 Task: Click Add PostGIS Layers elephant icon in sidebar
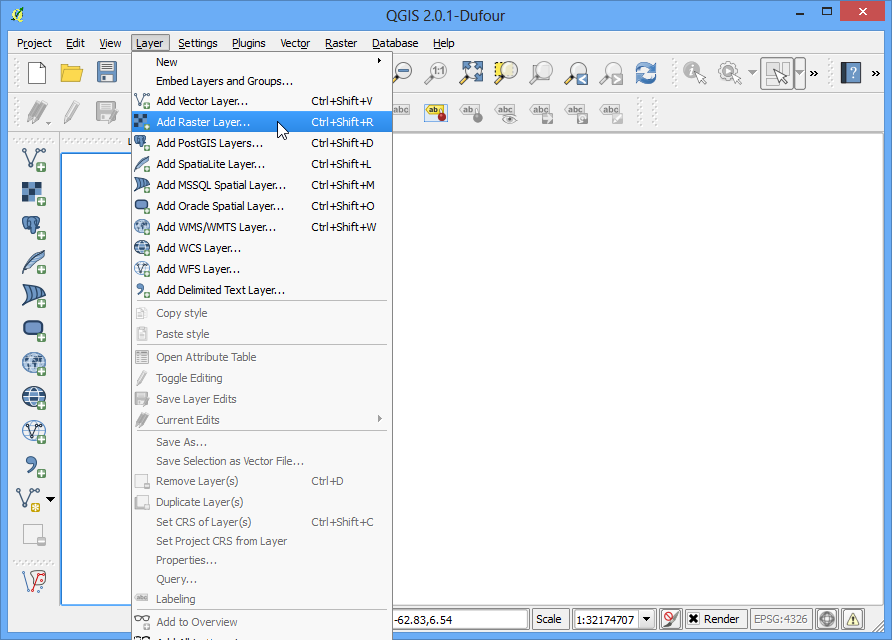(x=34, y=228)
